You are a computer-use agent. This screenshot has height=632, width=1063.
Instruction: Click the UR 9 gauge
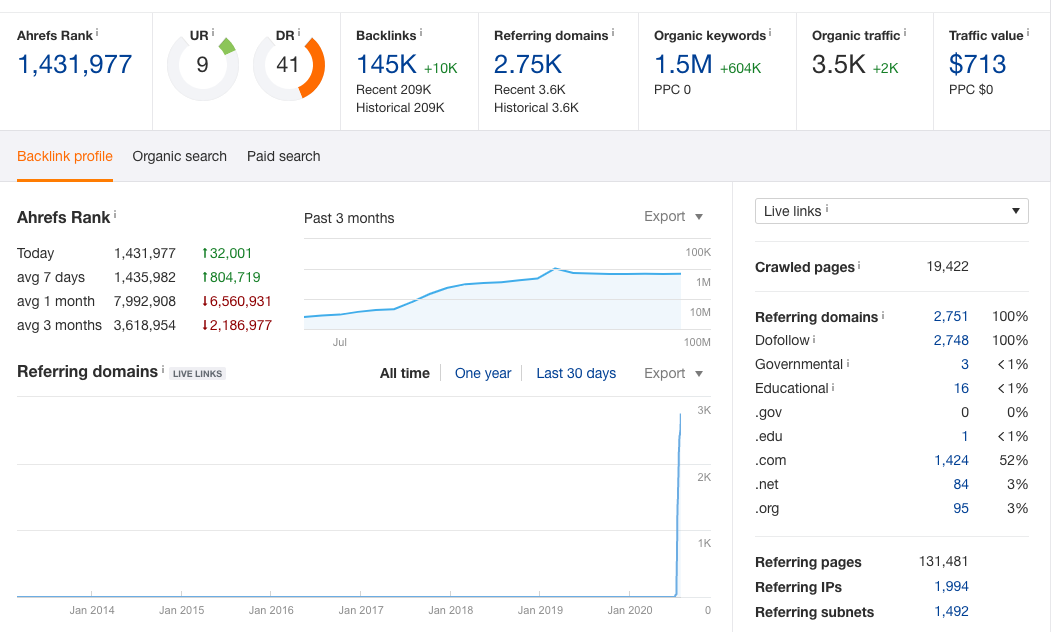pyautogui.click(x=203, y=66)
